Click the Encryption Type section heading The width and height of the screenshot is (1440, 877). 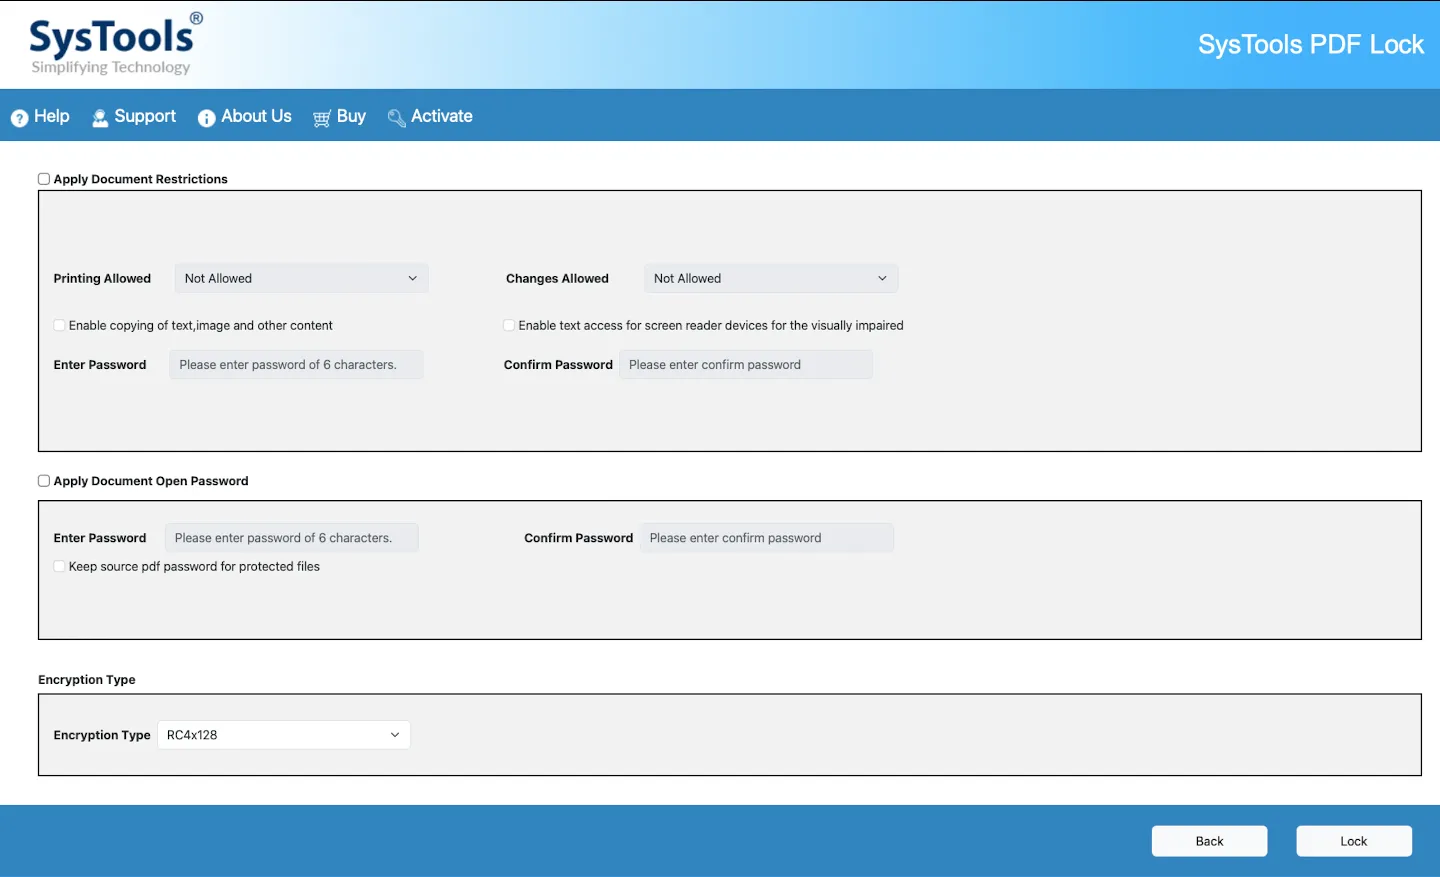(87, 680)
